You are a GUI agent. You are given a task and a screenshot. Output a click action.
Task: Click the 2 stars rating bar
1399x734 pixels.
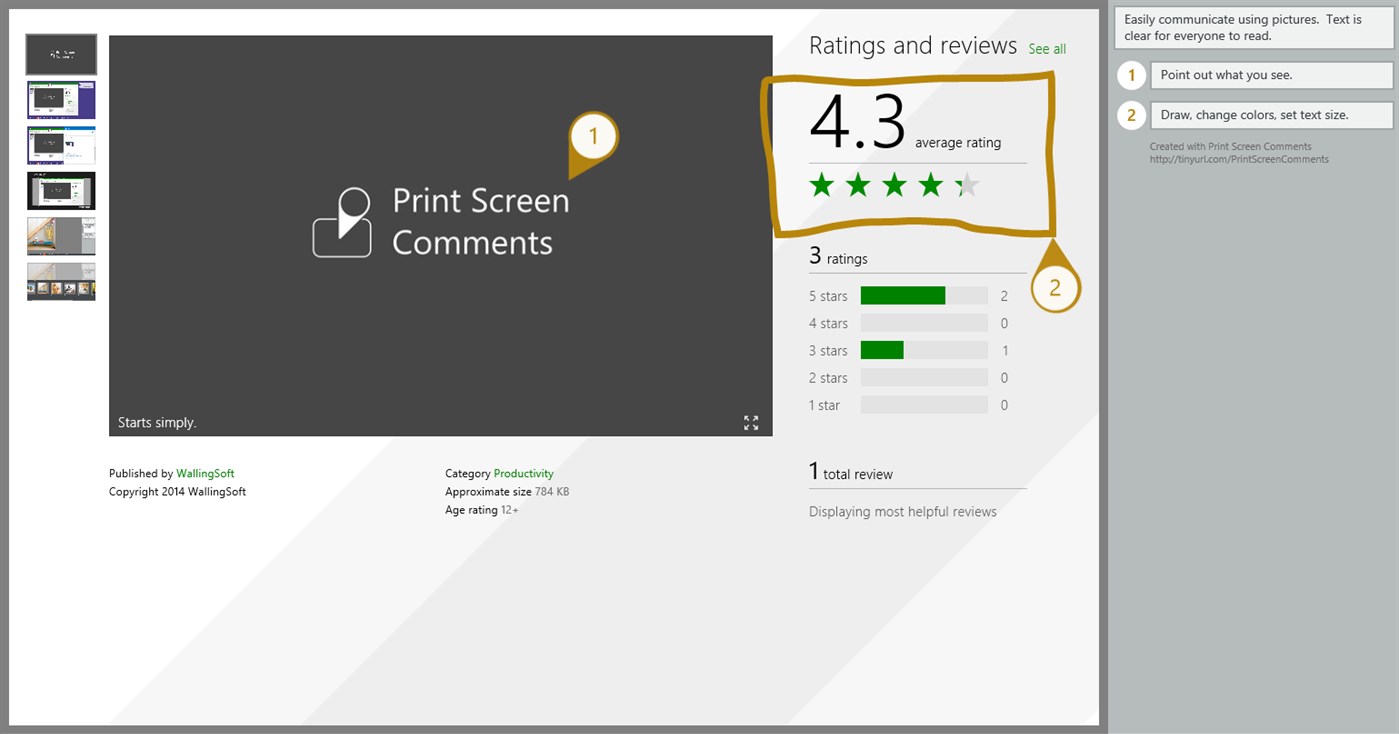point(924,378)
